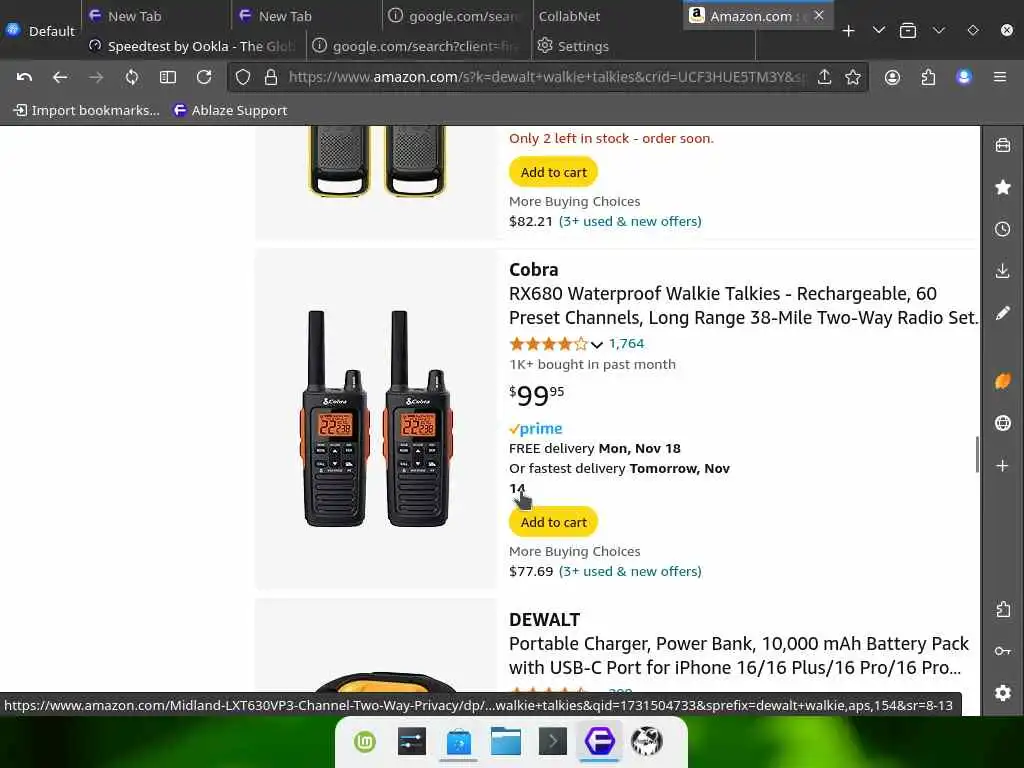The image size is (1024, 768).
Task: Expand the chevron next to workspaces icon
Action: pyautogui.click(x=938, y=31)
